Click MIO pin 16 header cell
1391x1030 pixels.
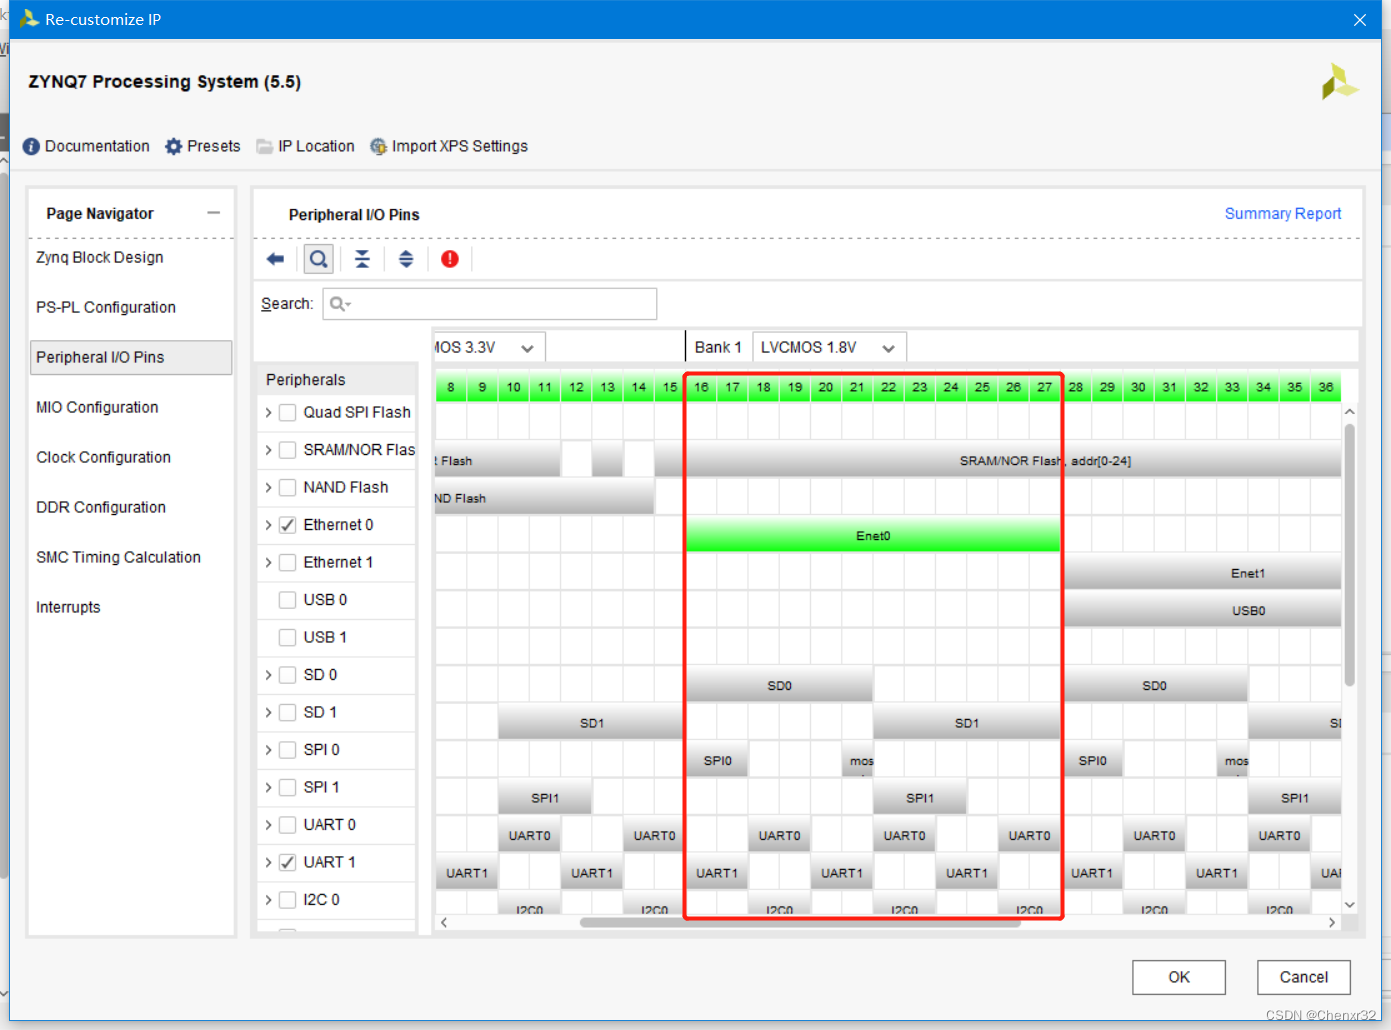point(701,387)
